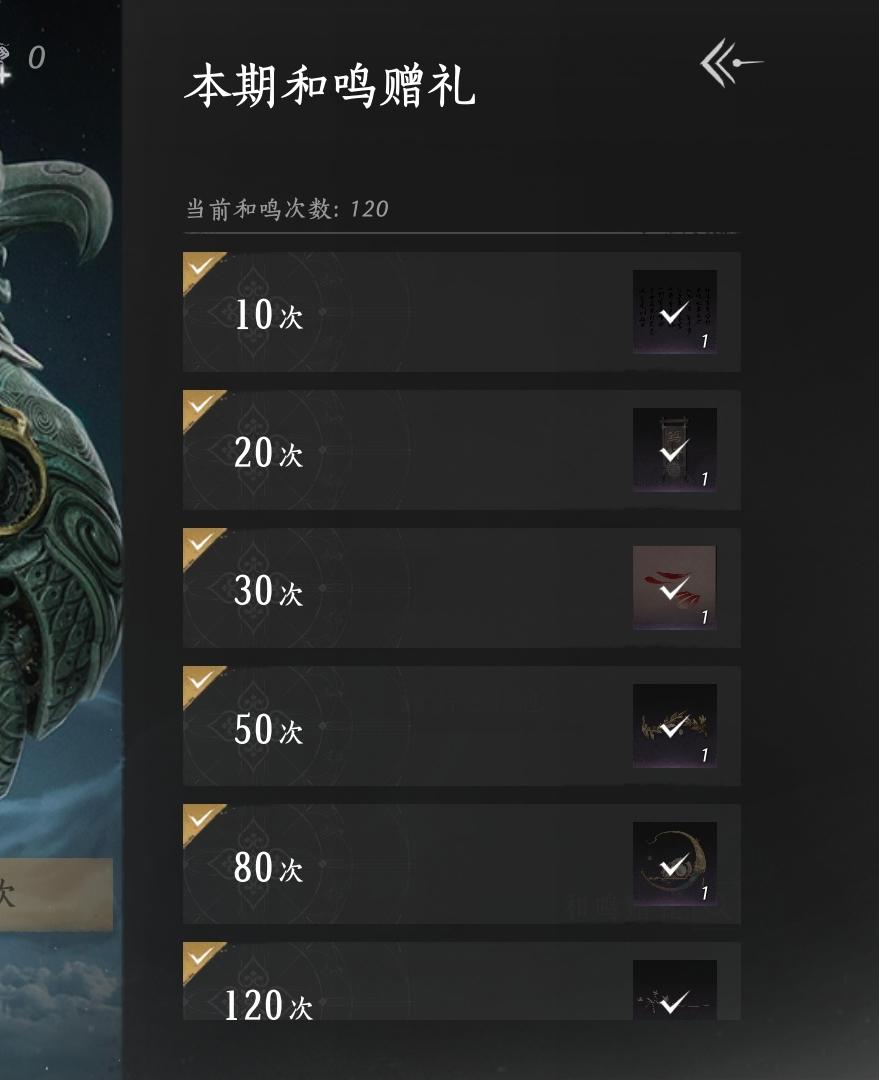Click the gold checkmark badge on 10次 row
Image resolution: width=879 pixels, height=1080 pixels.
click(x=203, y=270)
